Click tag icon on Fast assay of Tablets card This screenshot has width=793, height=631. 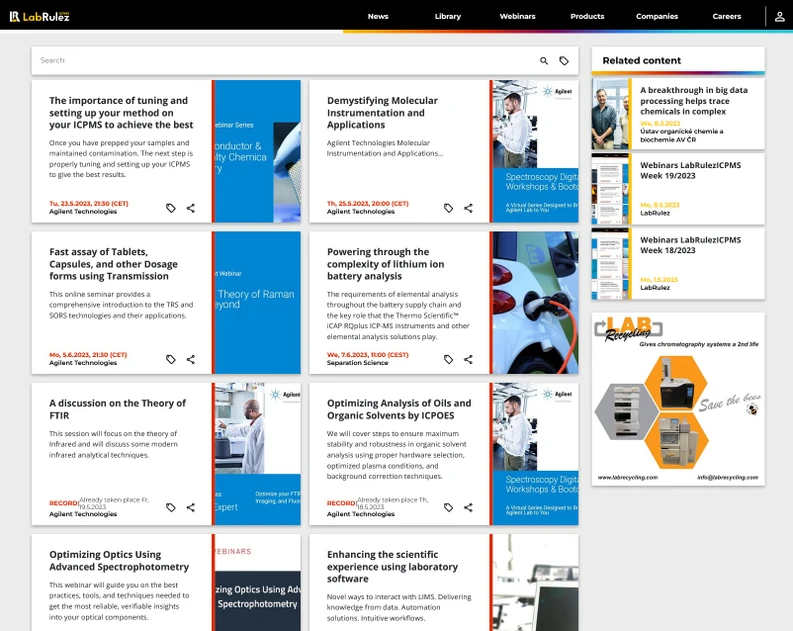tap(171, 359)
